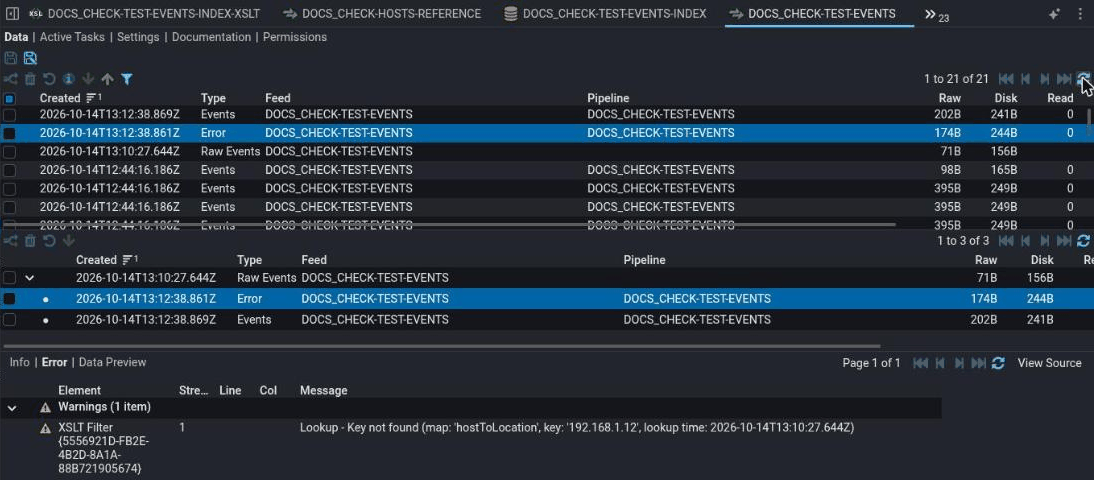Click the Message column header in the error table
The image size is (1094, 480).
tap(324, 391)
